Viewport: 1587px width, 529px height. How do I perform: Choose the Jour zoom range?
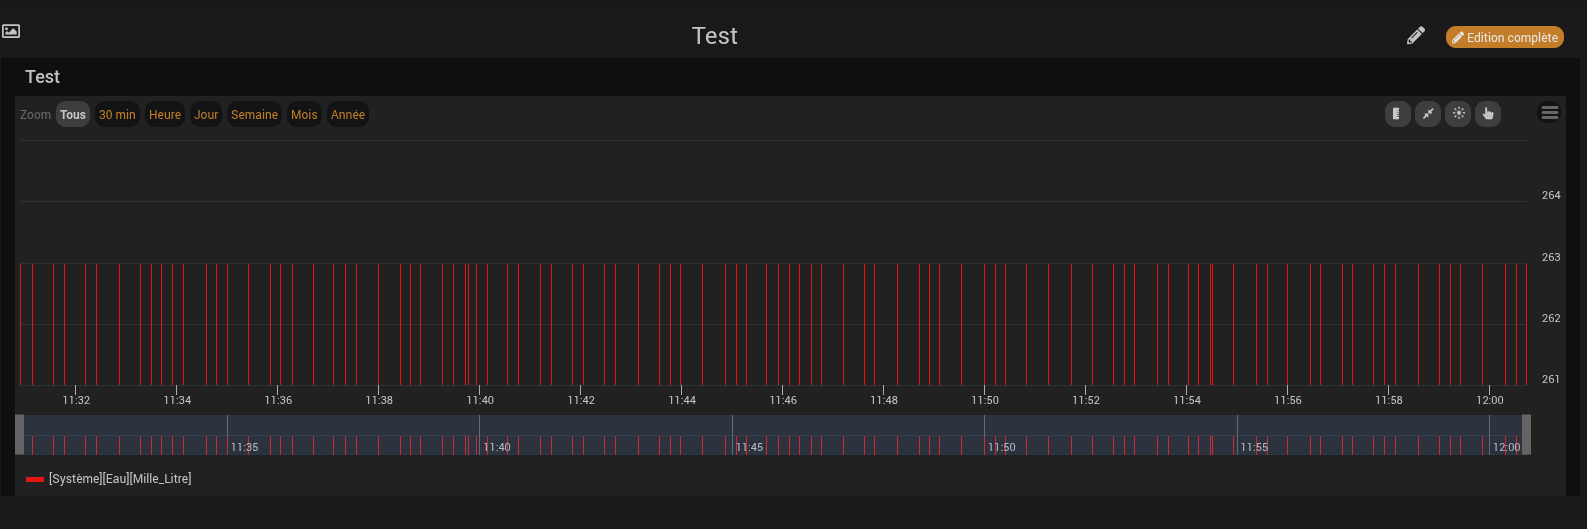(206, 115)
